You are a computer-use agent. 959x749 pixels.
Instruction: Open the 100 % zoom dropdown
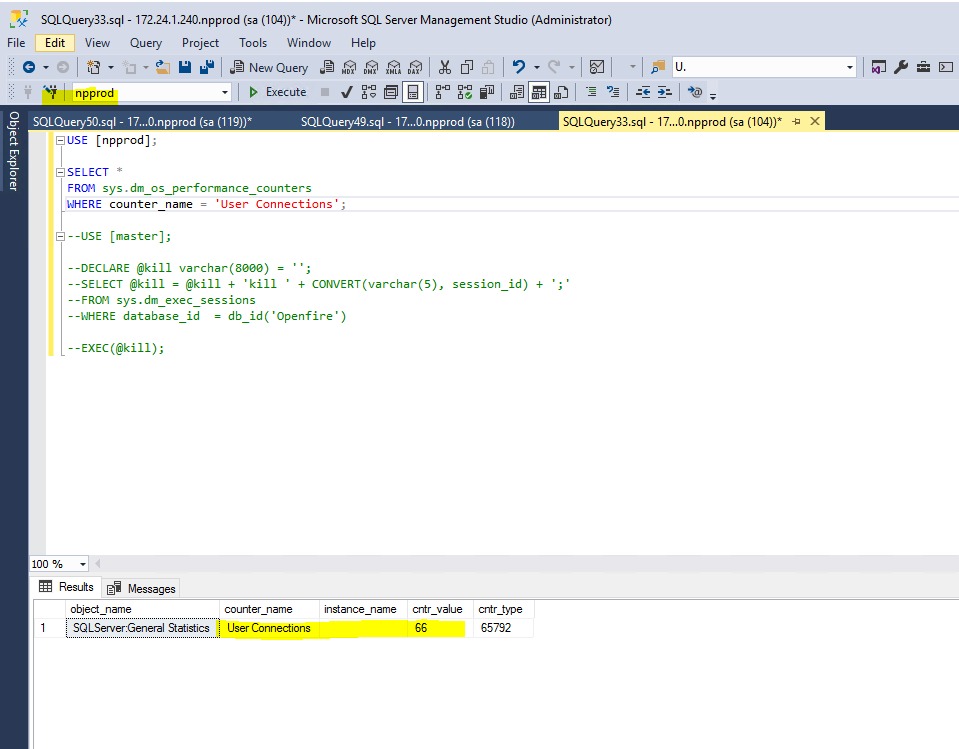[82, 564]
